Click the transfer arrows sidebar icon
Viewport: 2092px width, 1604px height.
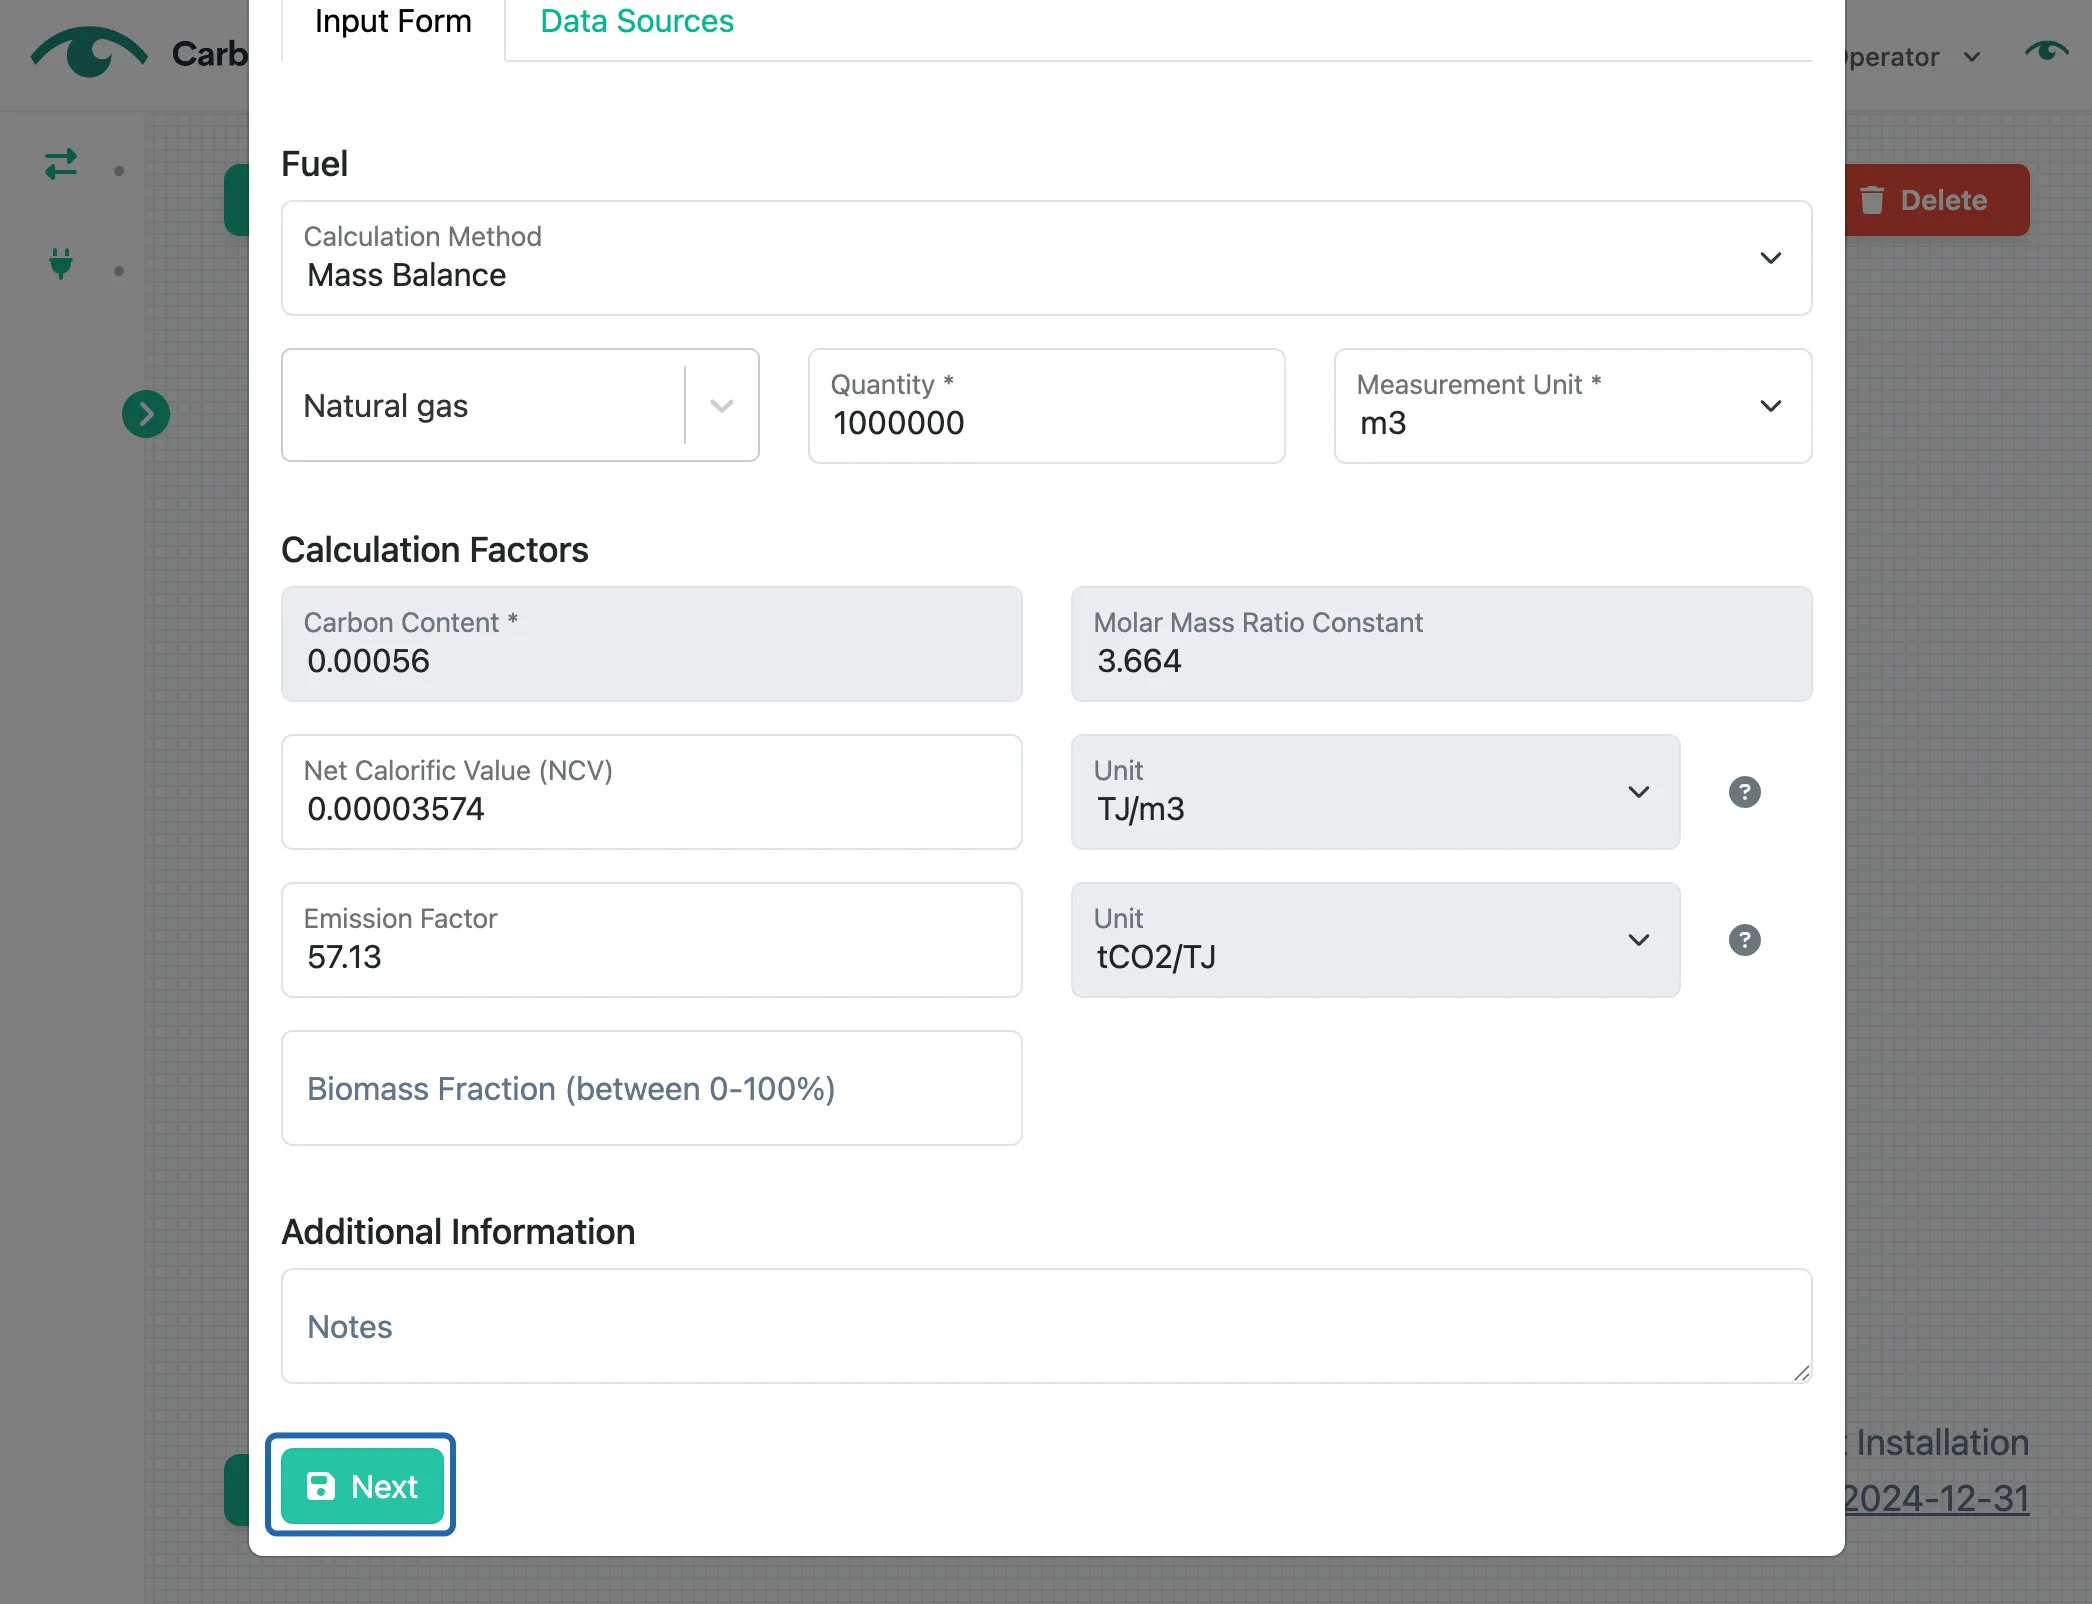pos(61,164)
